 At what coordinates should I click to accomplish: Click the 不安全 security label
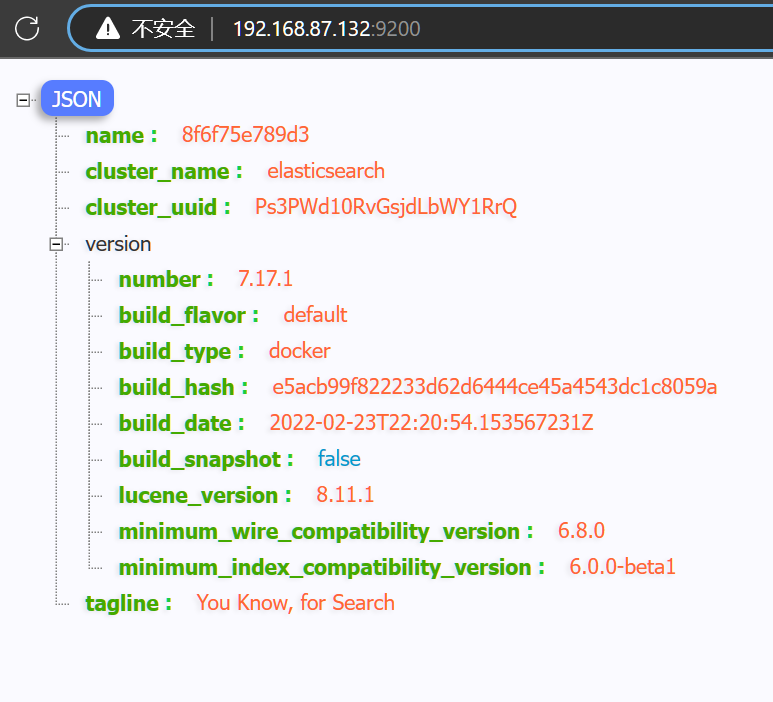[x=163, y=29]
